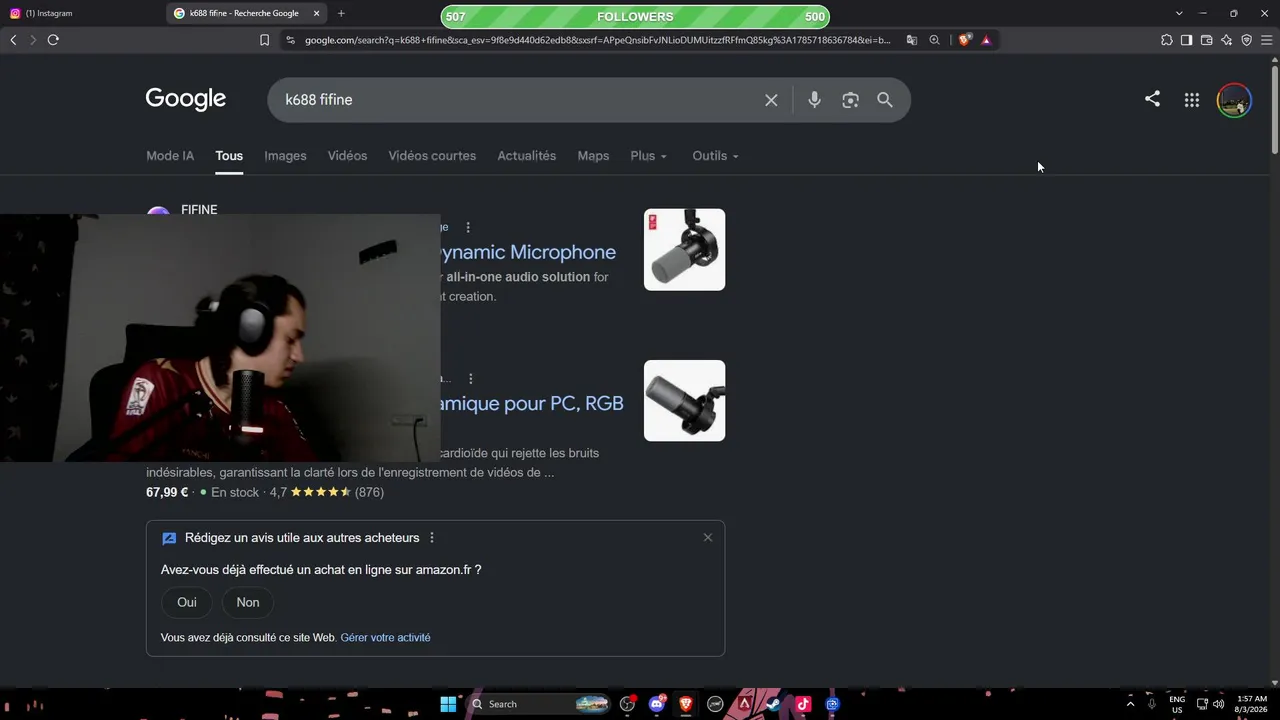1280x720 pixels.
Task: Open options menu for second search result
Action: (x=470, y=379)
